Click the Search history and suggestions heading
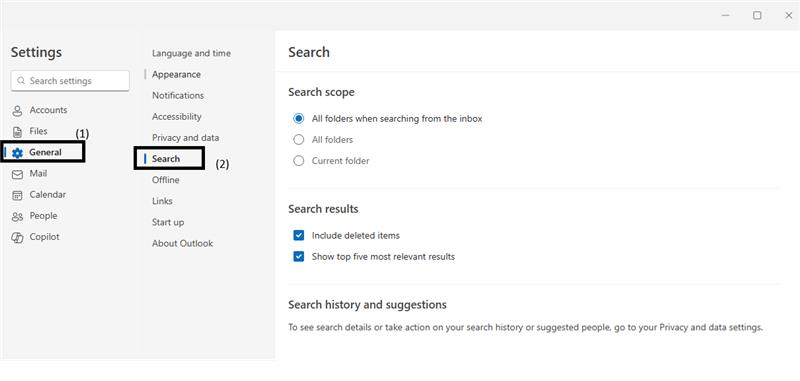The height and width of the screenshot is (381, 800). (367, 305)
